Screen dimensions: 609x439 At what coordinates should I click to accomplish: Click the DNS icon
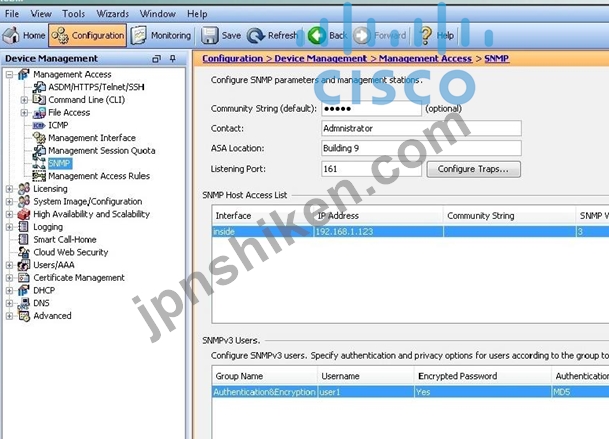24,303
